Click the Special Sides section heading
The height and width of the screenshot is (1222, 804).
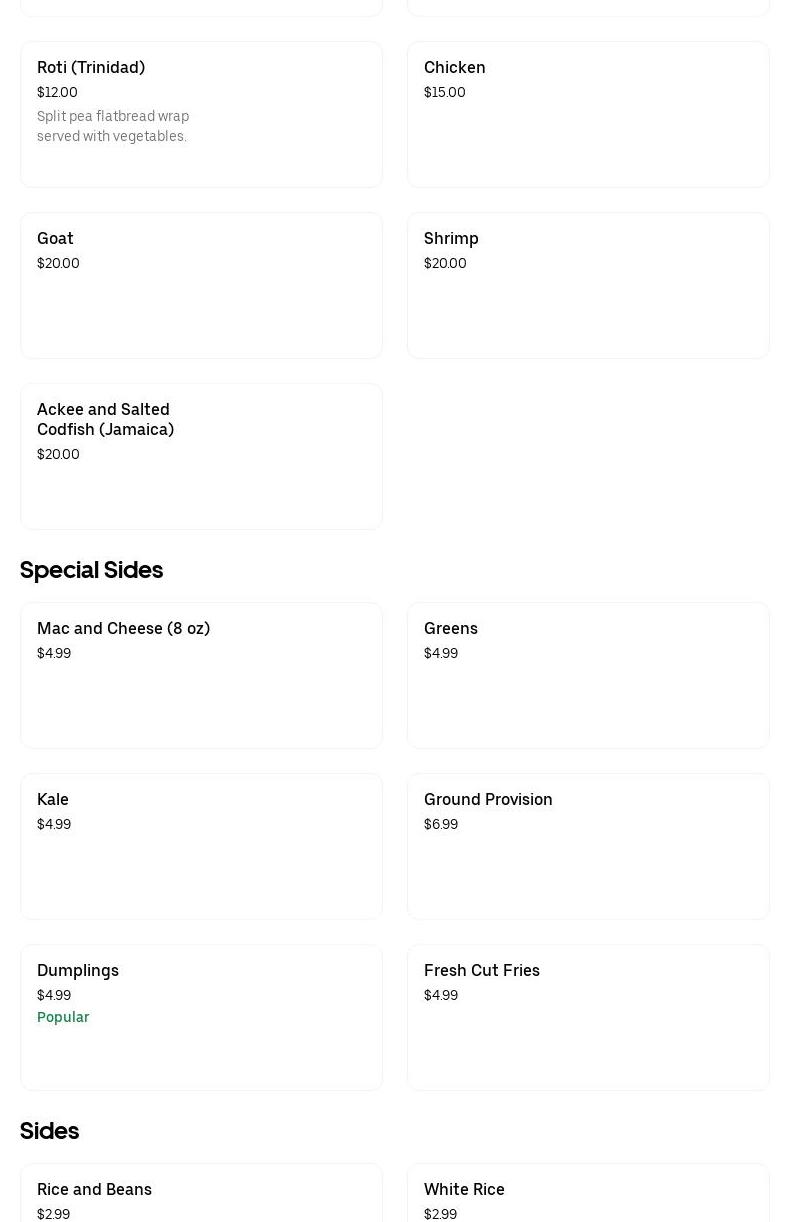tap(91, 570)
